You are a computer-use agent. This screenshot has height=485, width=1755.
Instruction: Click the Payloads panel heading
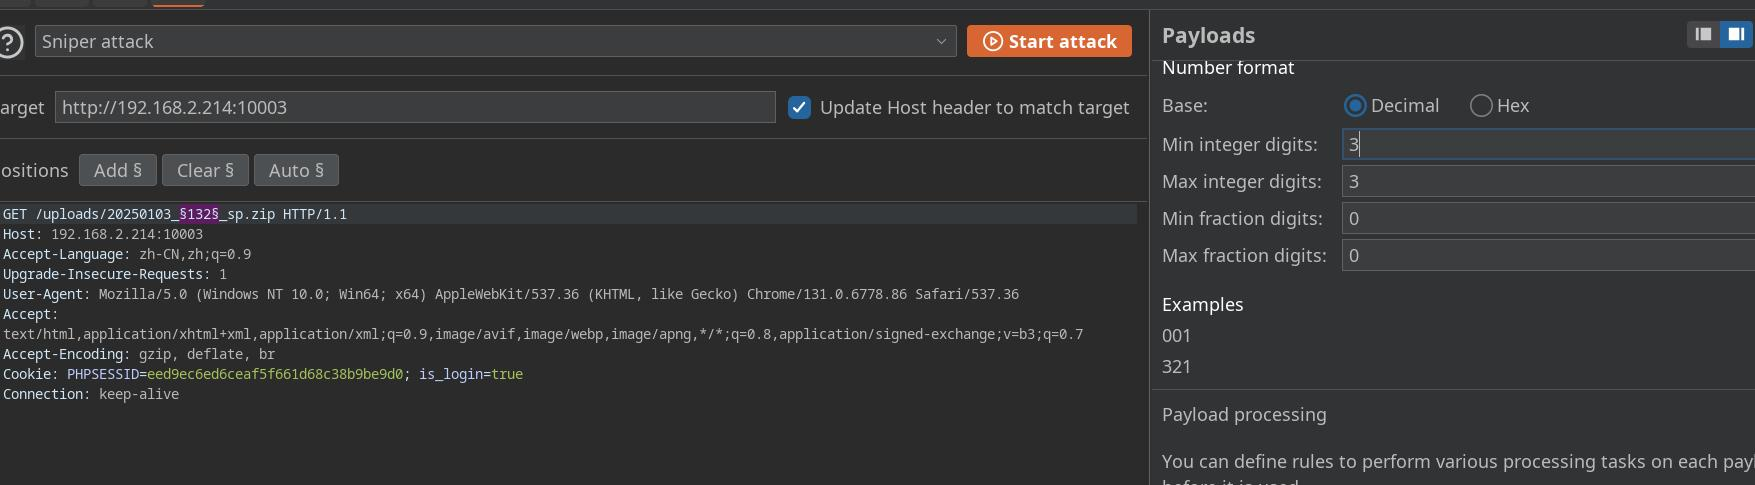1208,35
